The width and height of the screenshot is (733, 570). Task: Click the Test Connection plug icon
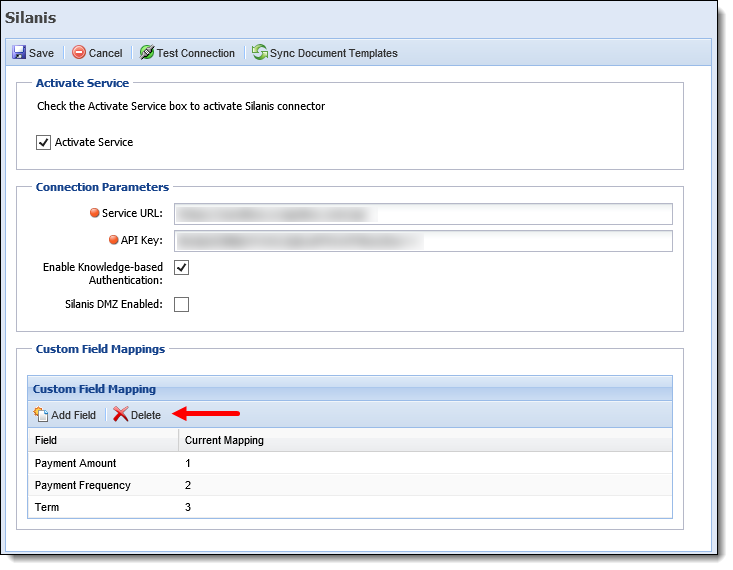[147, 52]
